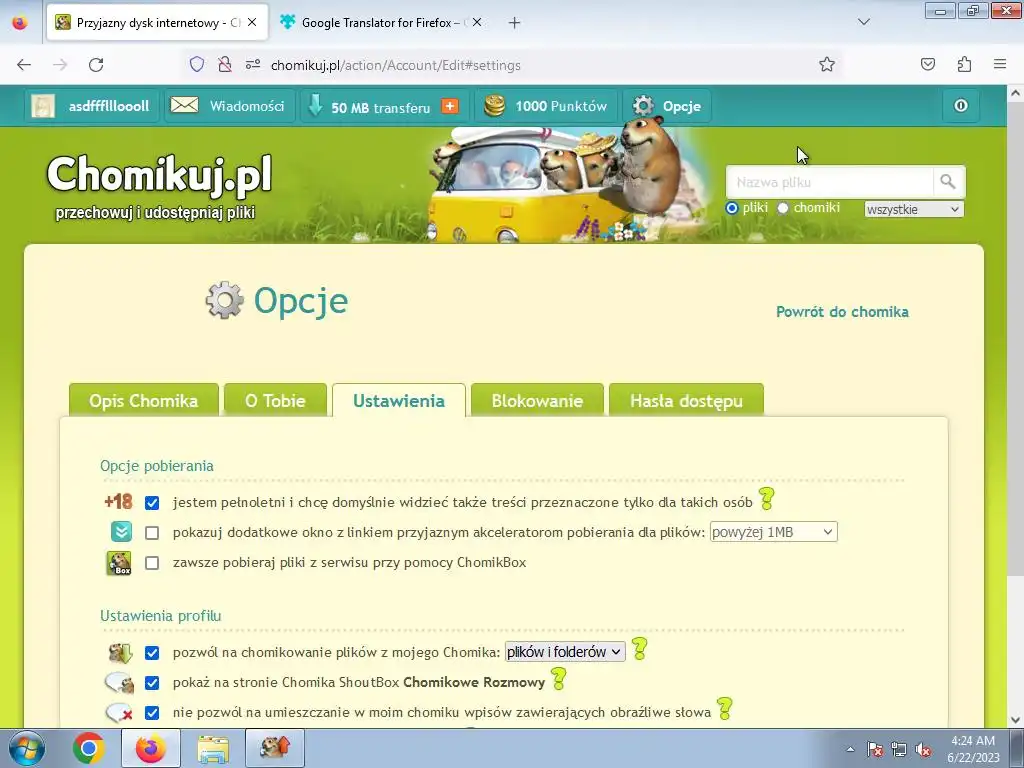Switch to Google Translator for Firefox tab
Image resolution: width=1024 pixels, height=768 pixels.
[381, 22]
